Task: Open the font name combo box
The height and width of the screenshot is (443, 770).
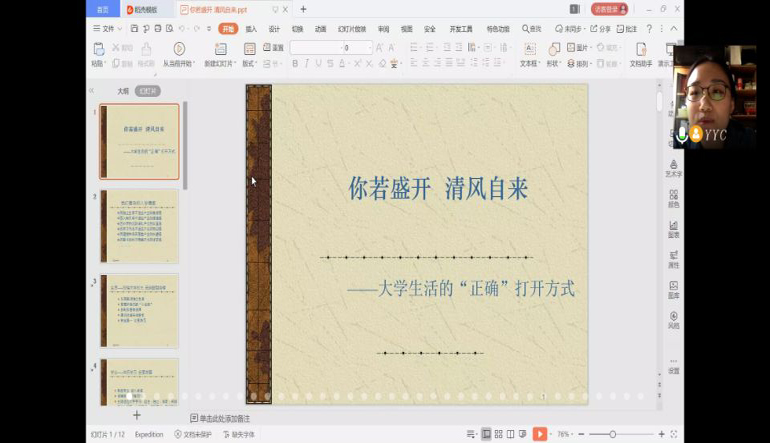Action: click(x=316, y=48)
